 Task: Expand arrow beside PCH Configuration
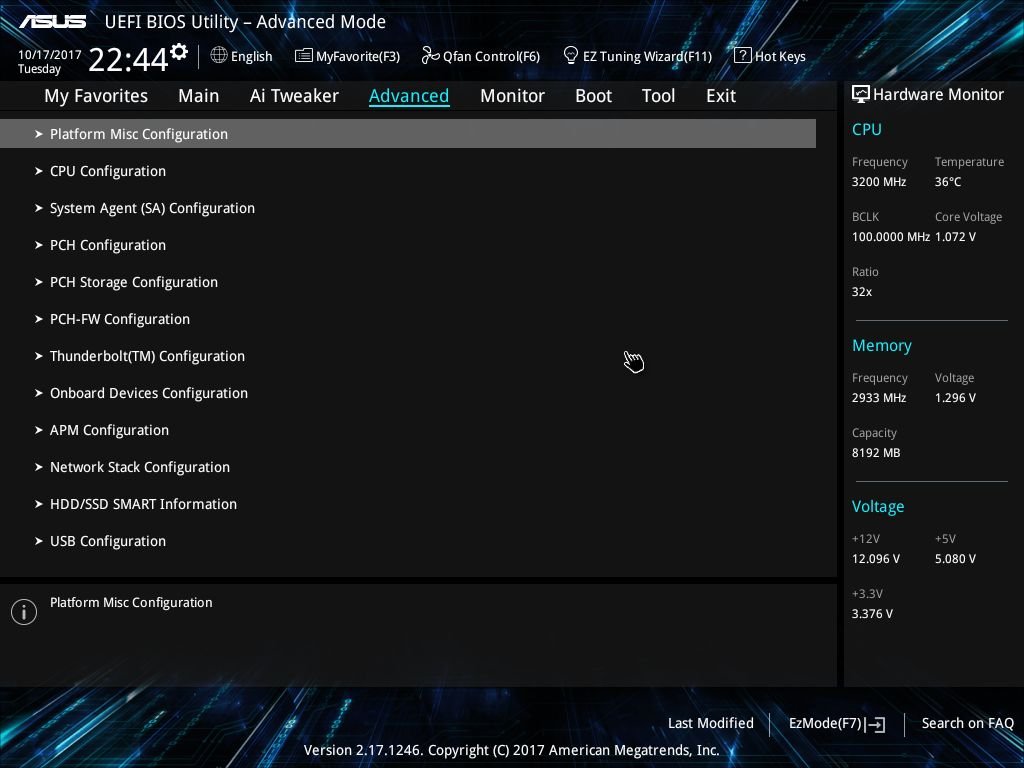[x=39, y=245]
